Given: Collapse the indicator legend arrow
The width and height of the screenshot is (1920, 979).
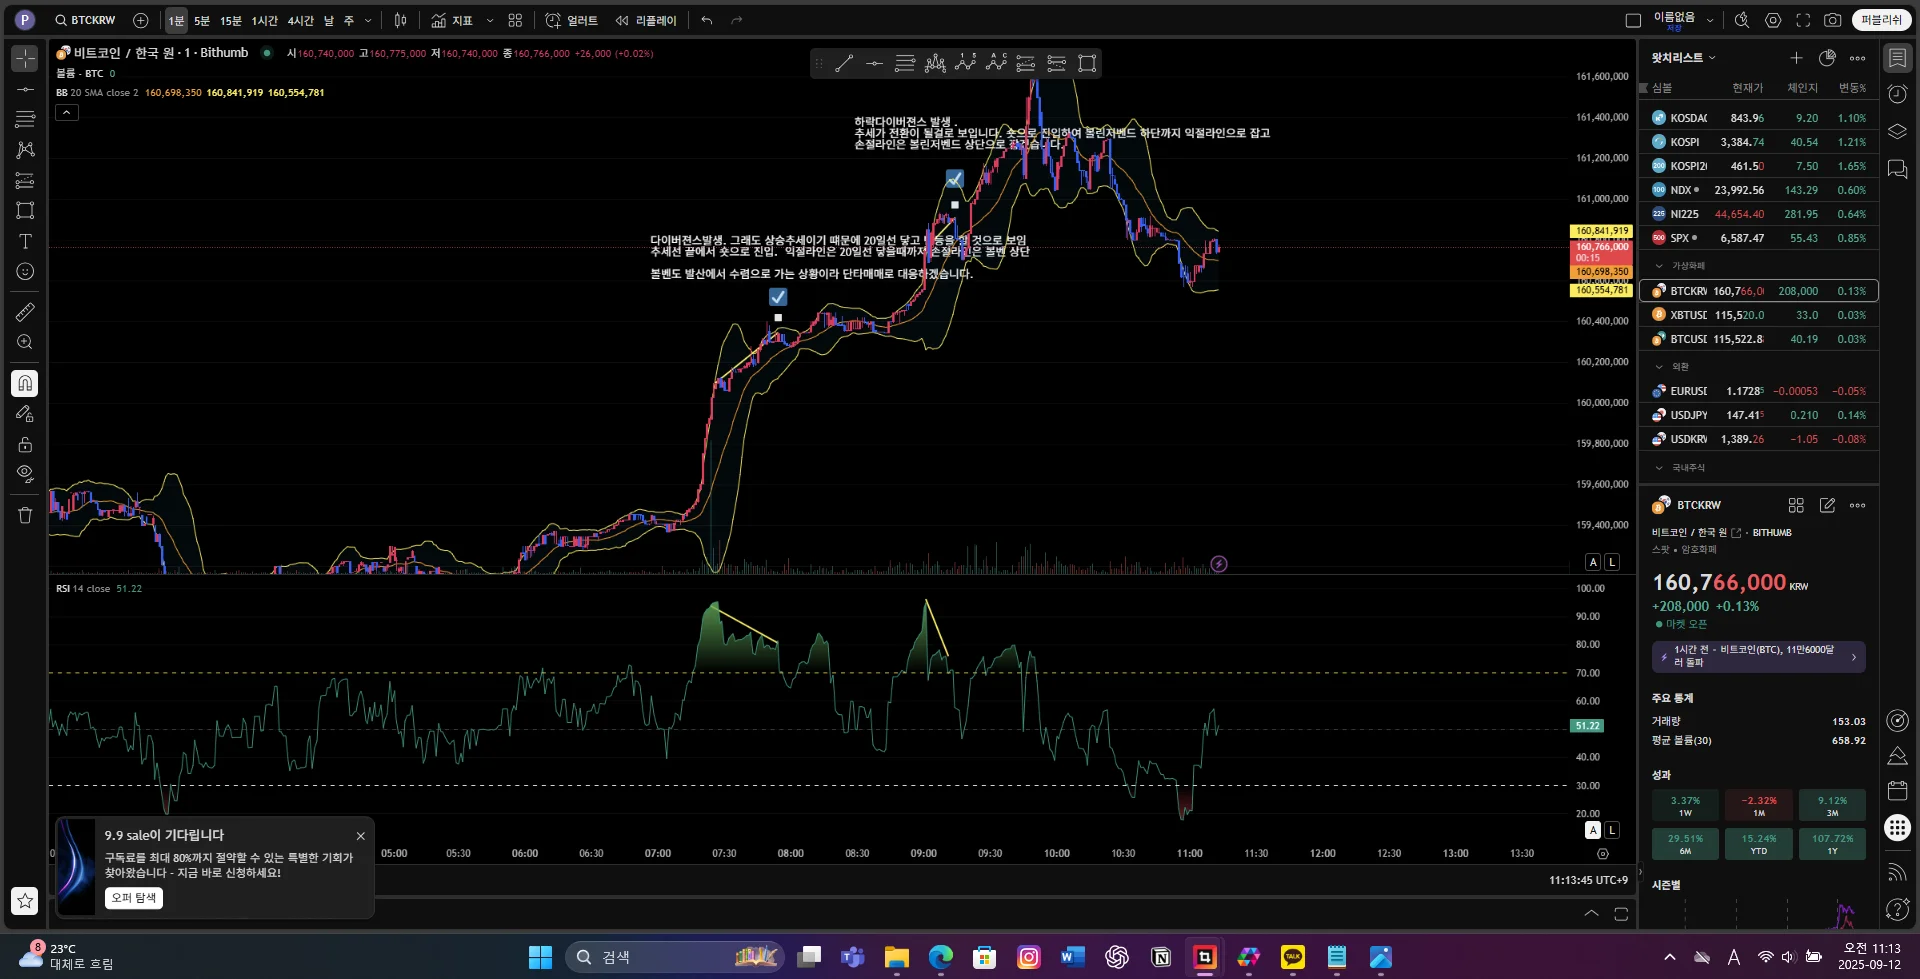Looking at the screenshot, I should coord(66,112).
